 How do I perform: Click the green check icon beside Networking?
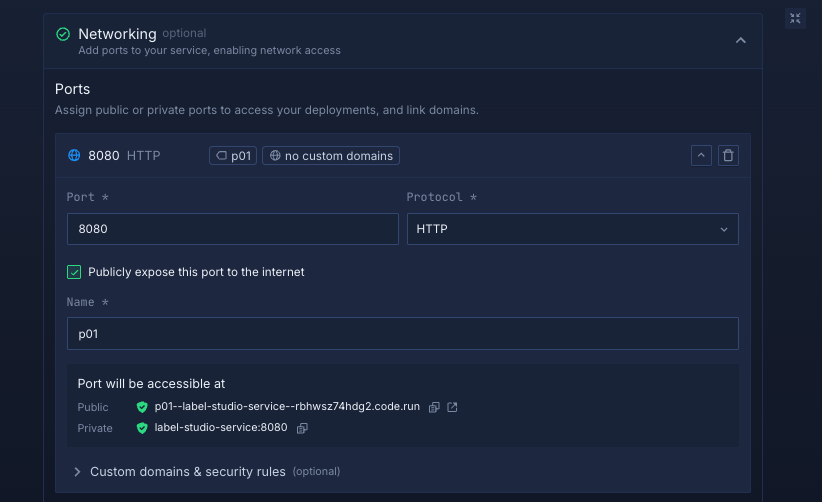(63, 34)
